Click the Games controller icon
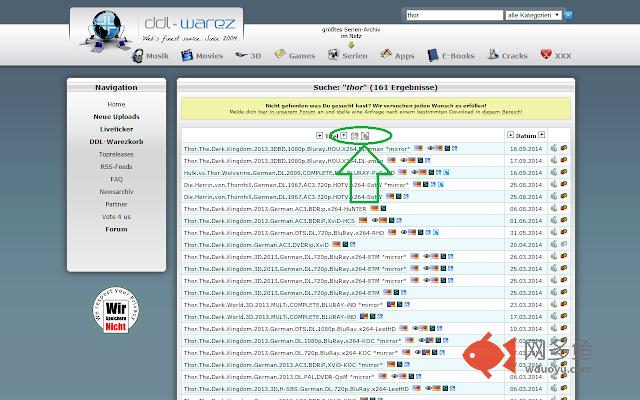 coord(280,54)
